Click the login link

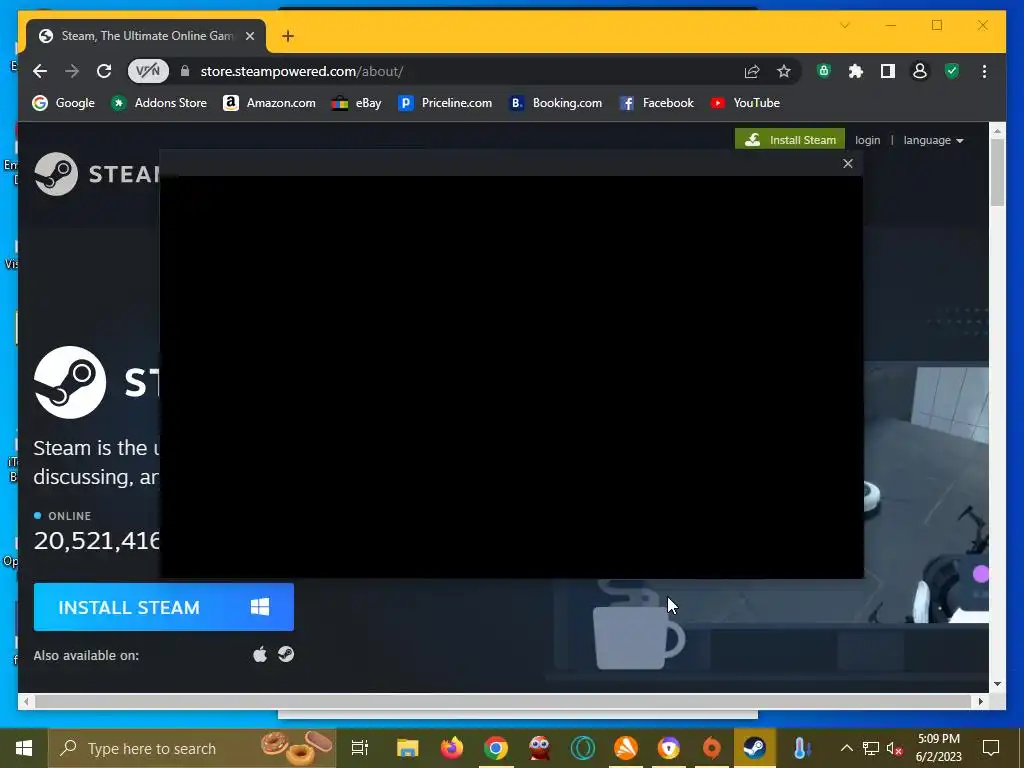point(867,140)
